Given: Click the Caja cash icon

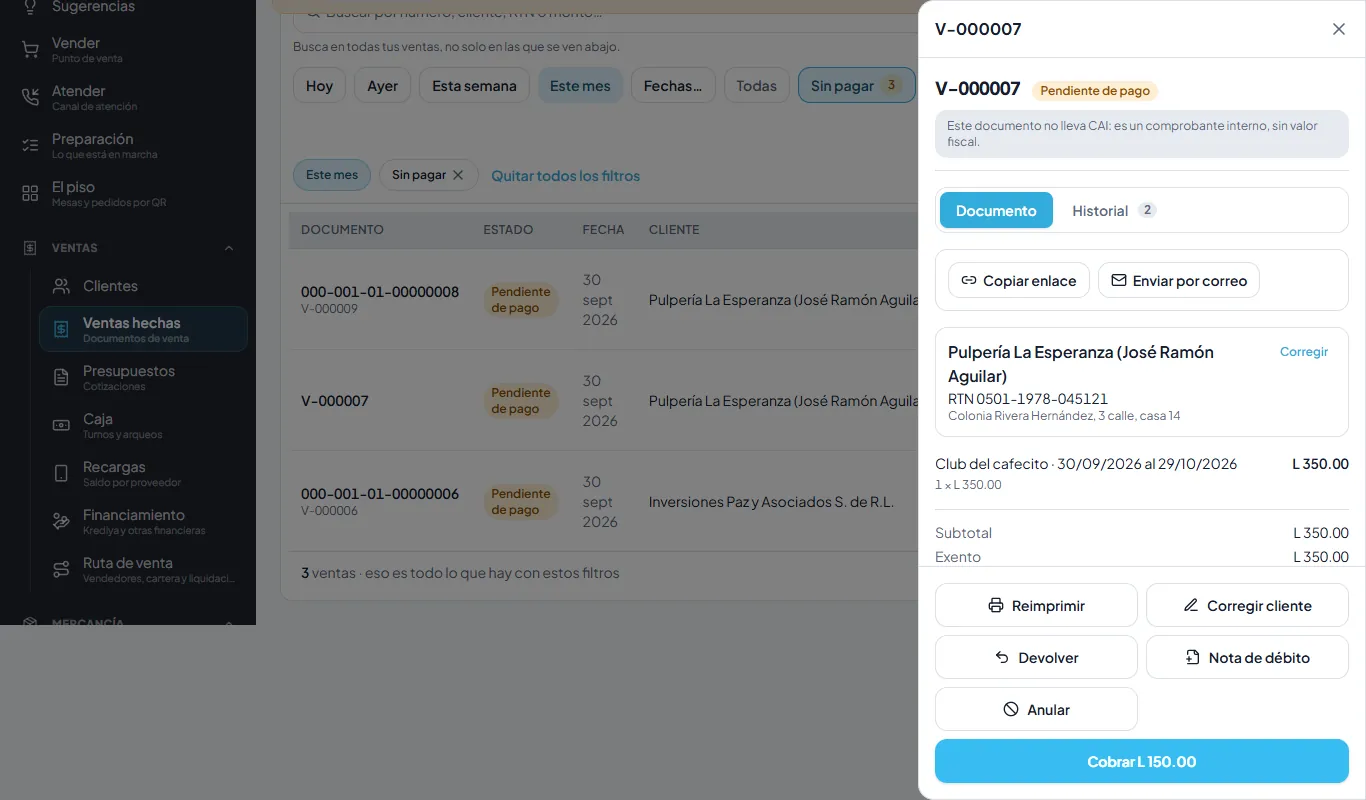Looking at the screenshot, I should coord(61,426).
